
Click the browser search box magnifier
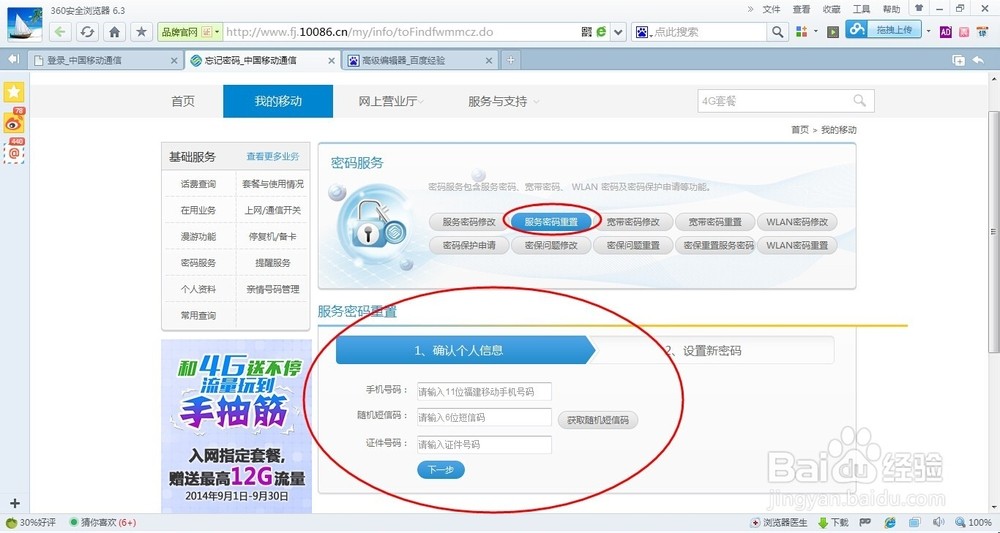777,32
